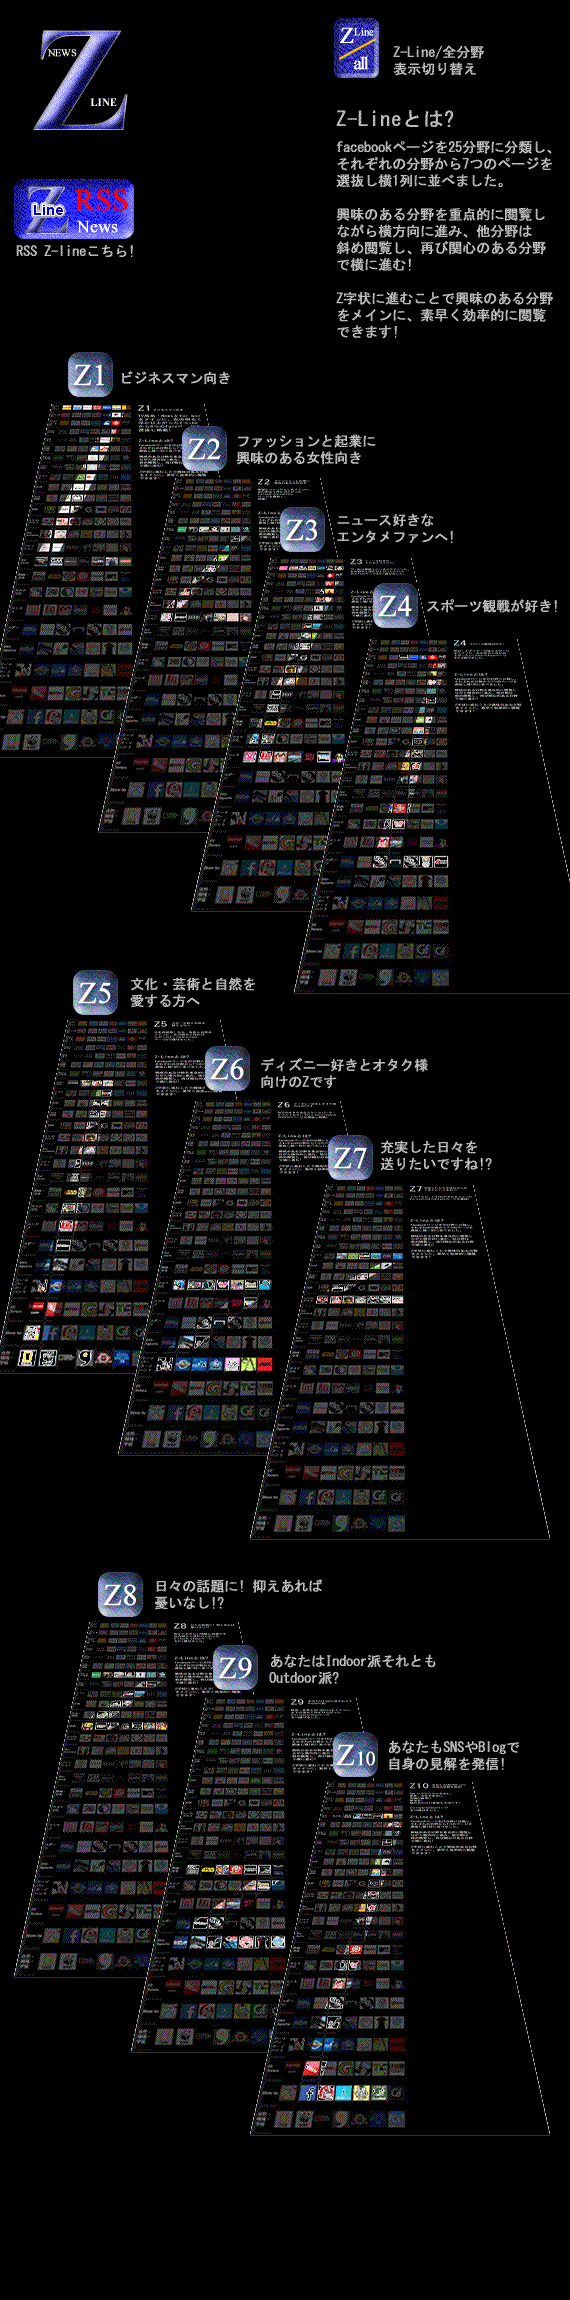Open the Z10 page grid thumbnail
The height and width of the screenshot is (2300, 570).
[x=400, y=1958]
